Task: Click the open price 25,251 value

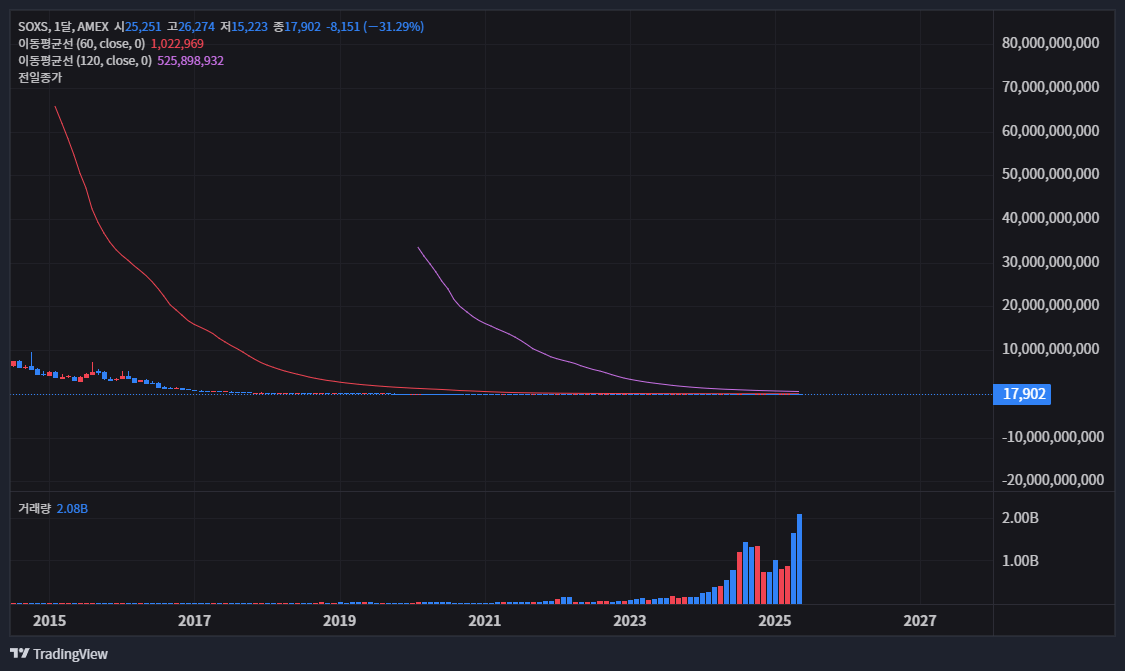Action: (x=143, y=27)
